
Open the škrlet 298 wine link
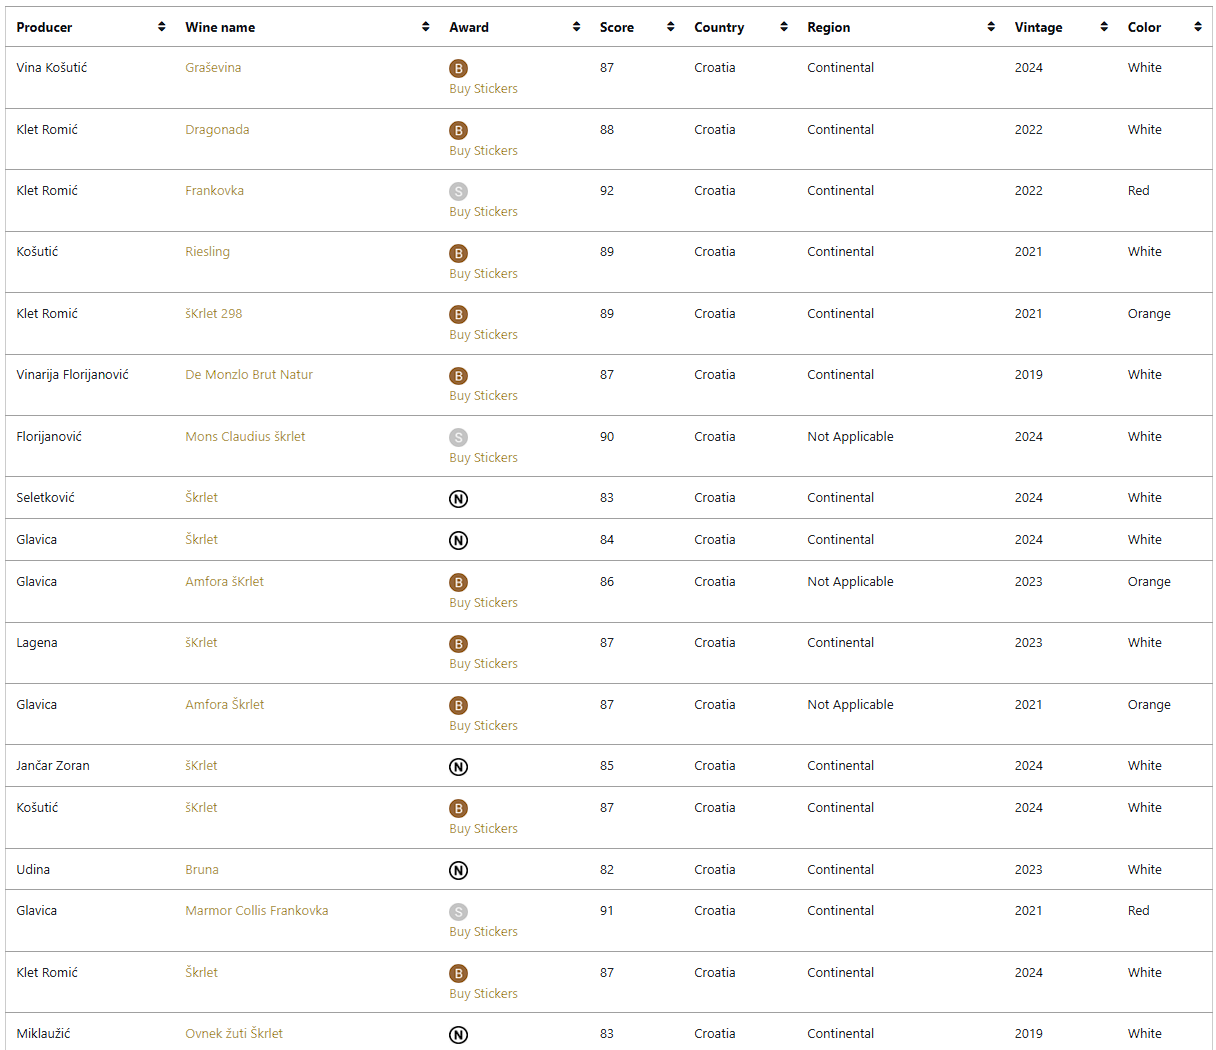click(x=214, y=314)
